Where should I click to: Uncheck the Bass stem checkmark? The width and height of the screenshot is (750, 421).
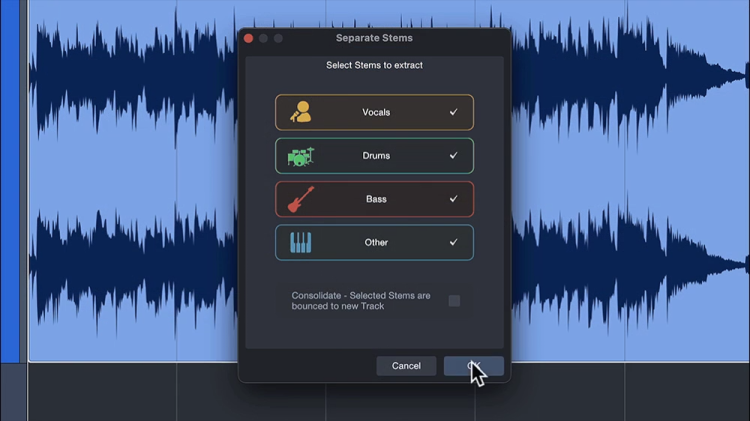[x=453, y=199]
